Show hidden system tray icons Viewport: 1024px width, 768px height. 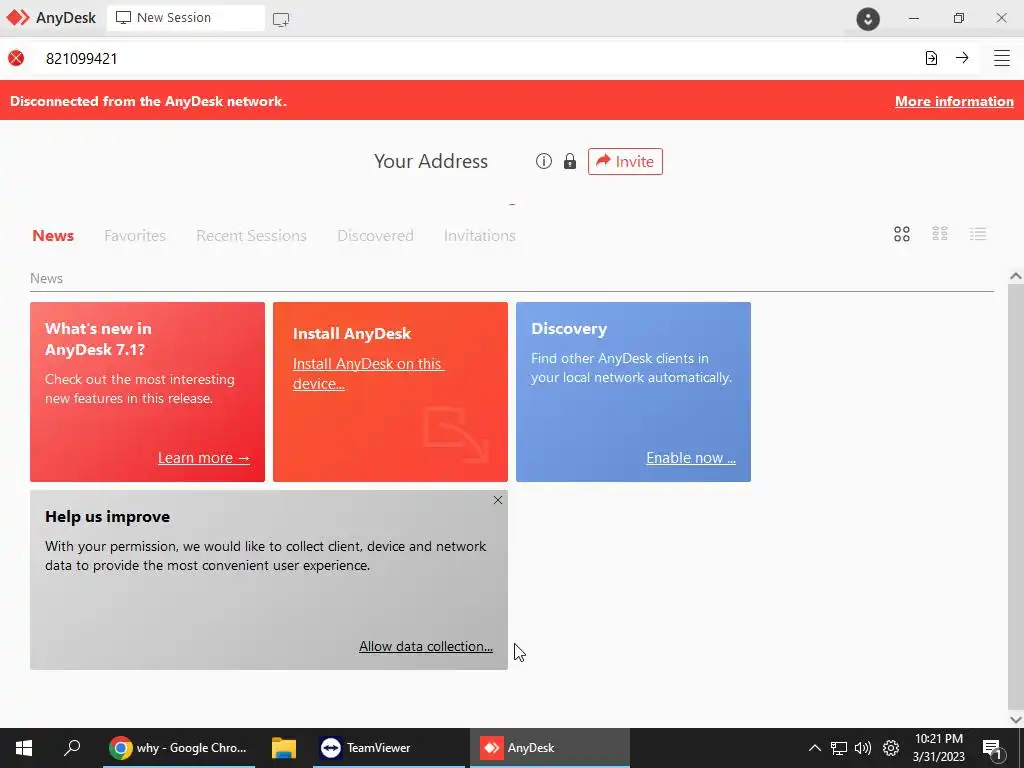[814, 748]
